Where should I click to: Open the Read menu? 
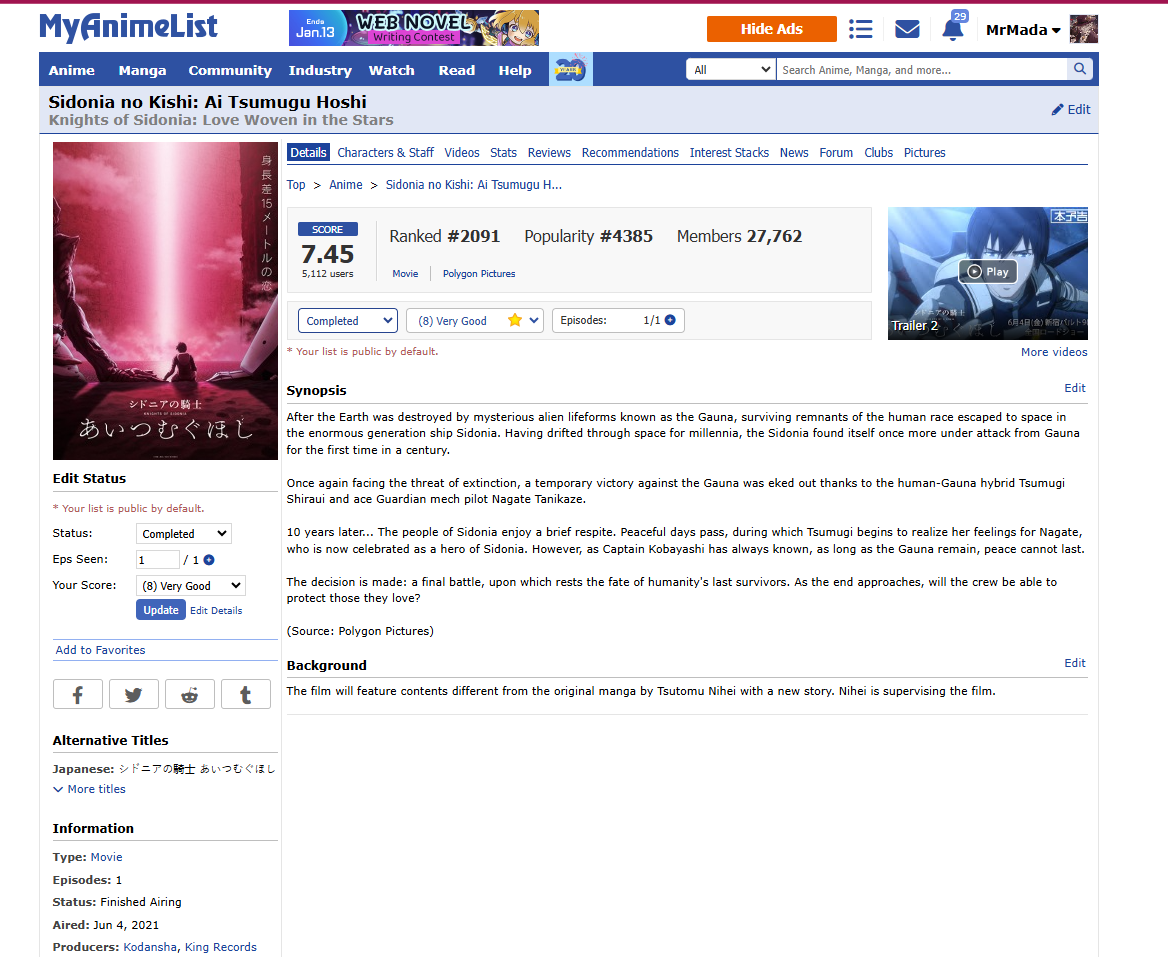457,70
